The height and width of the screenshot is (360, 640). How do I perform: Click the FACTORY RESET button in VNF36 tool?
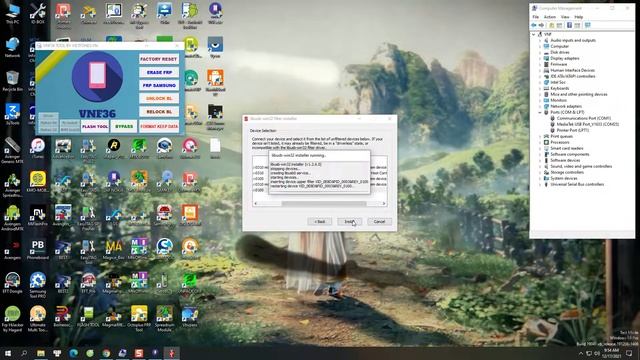click(x=159, y=59)
